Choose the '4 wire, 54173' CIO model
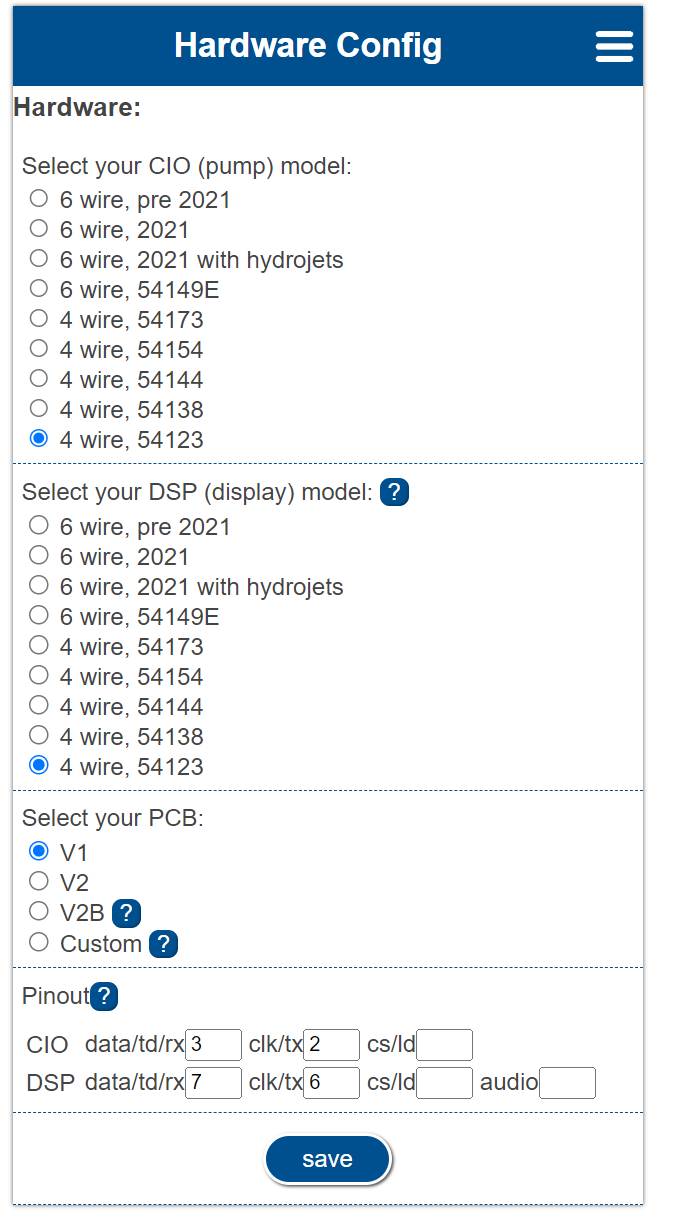Screen dimensions: 686x1228 (38, 318)
